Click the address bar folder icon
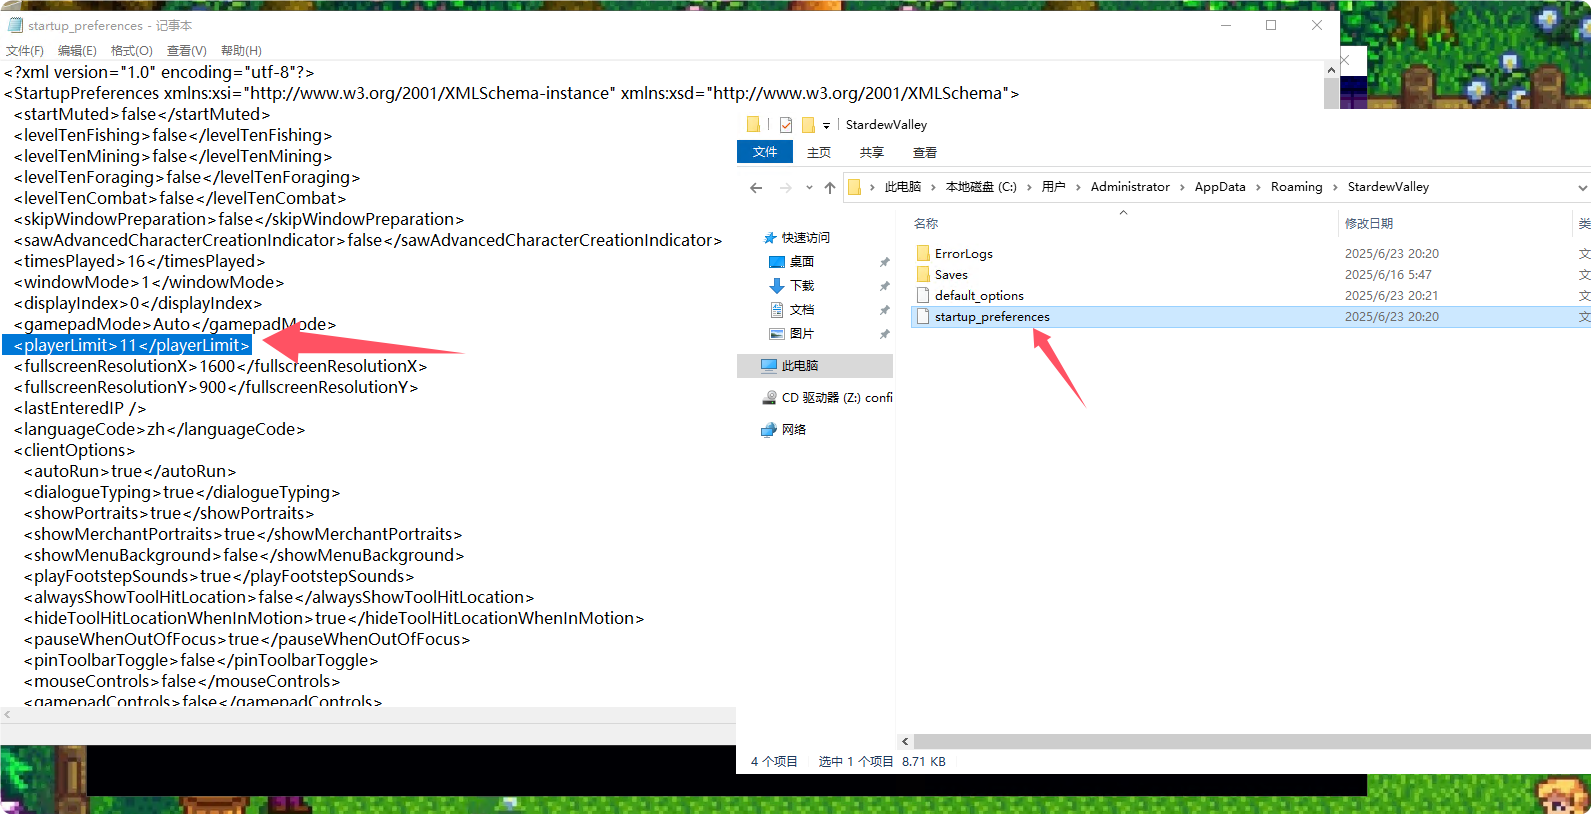This screenshot has height=814, width=1591. [x=855, y=187]
